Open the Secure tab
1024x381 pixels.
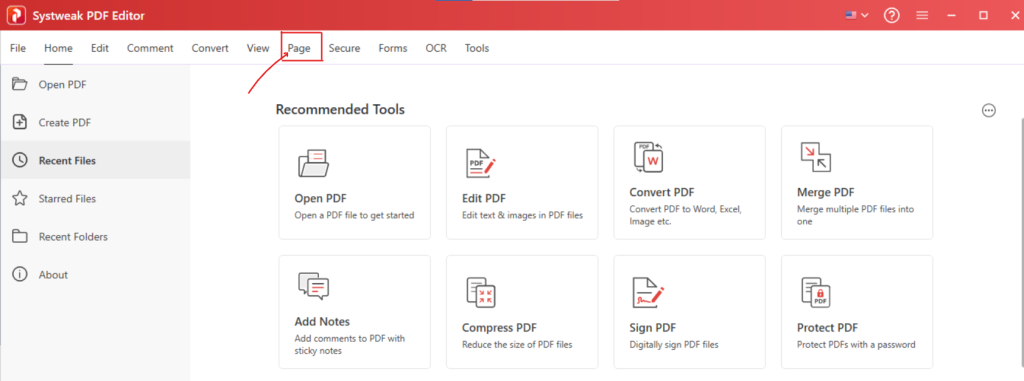[x=344, y=48]
